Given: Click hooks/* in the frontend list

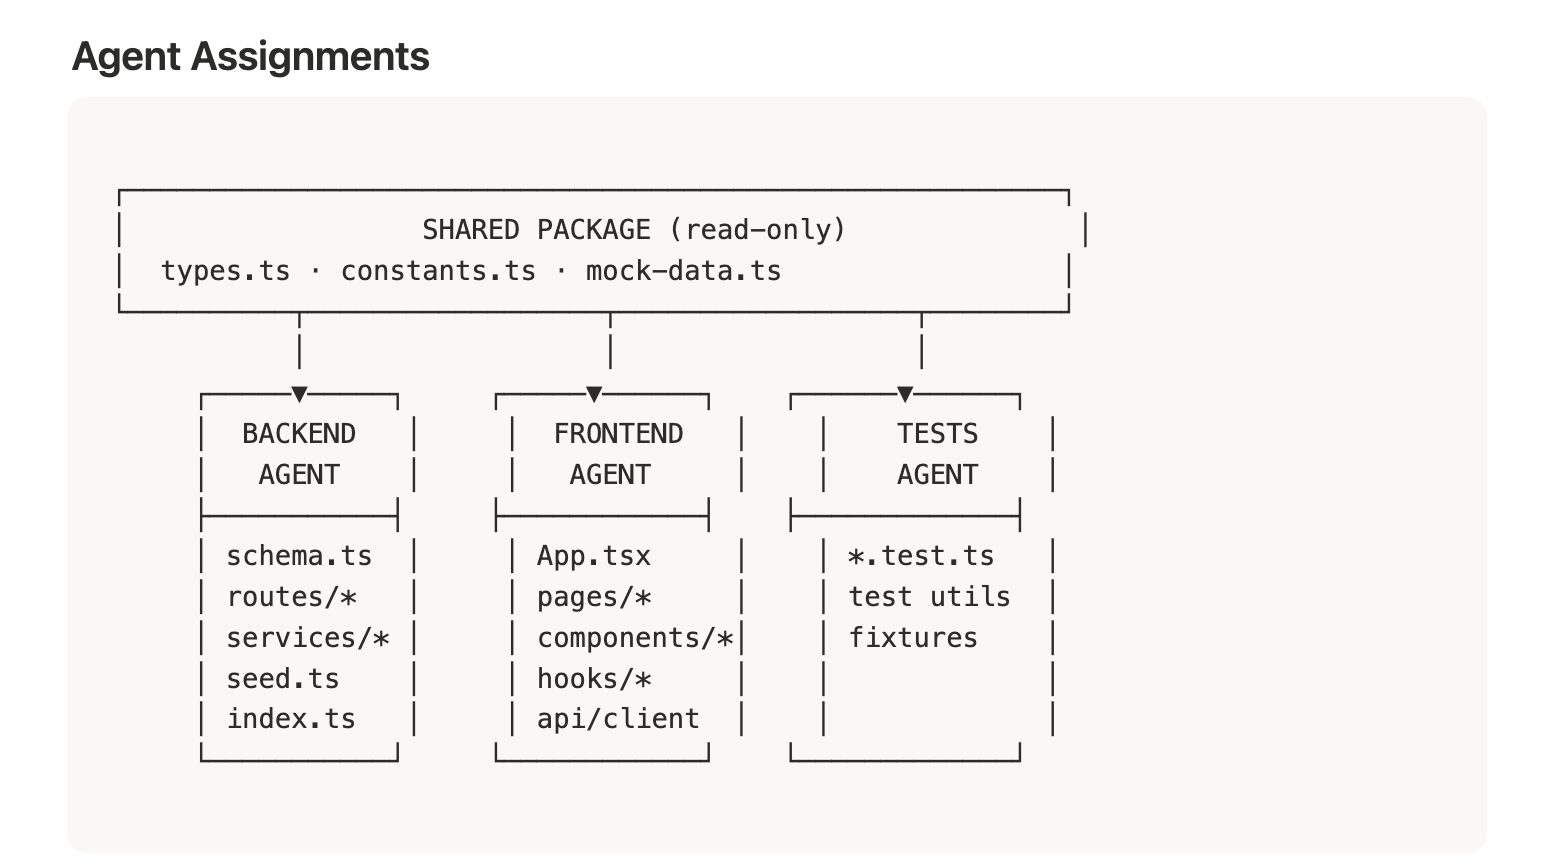Looking at the screenshot, I should (x=594, y=679).
